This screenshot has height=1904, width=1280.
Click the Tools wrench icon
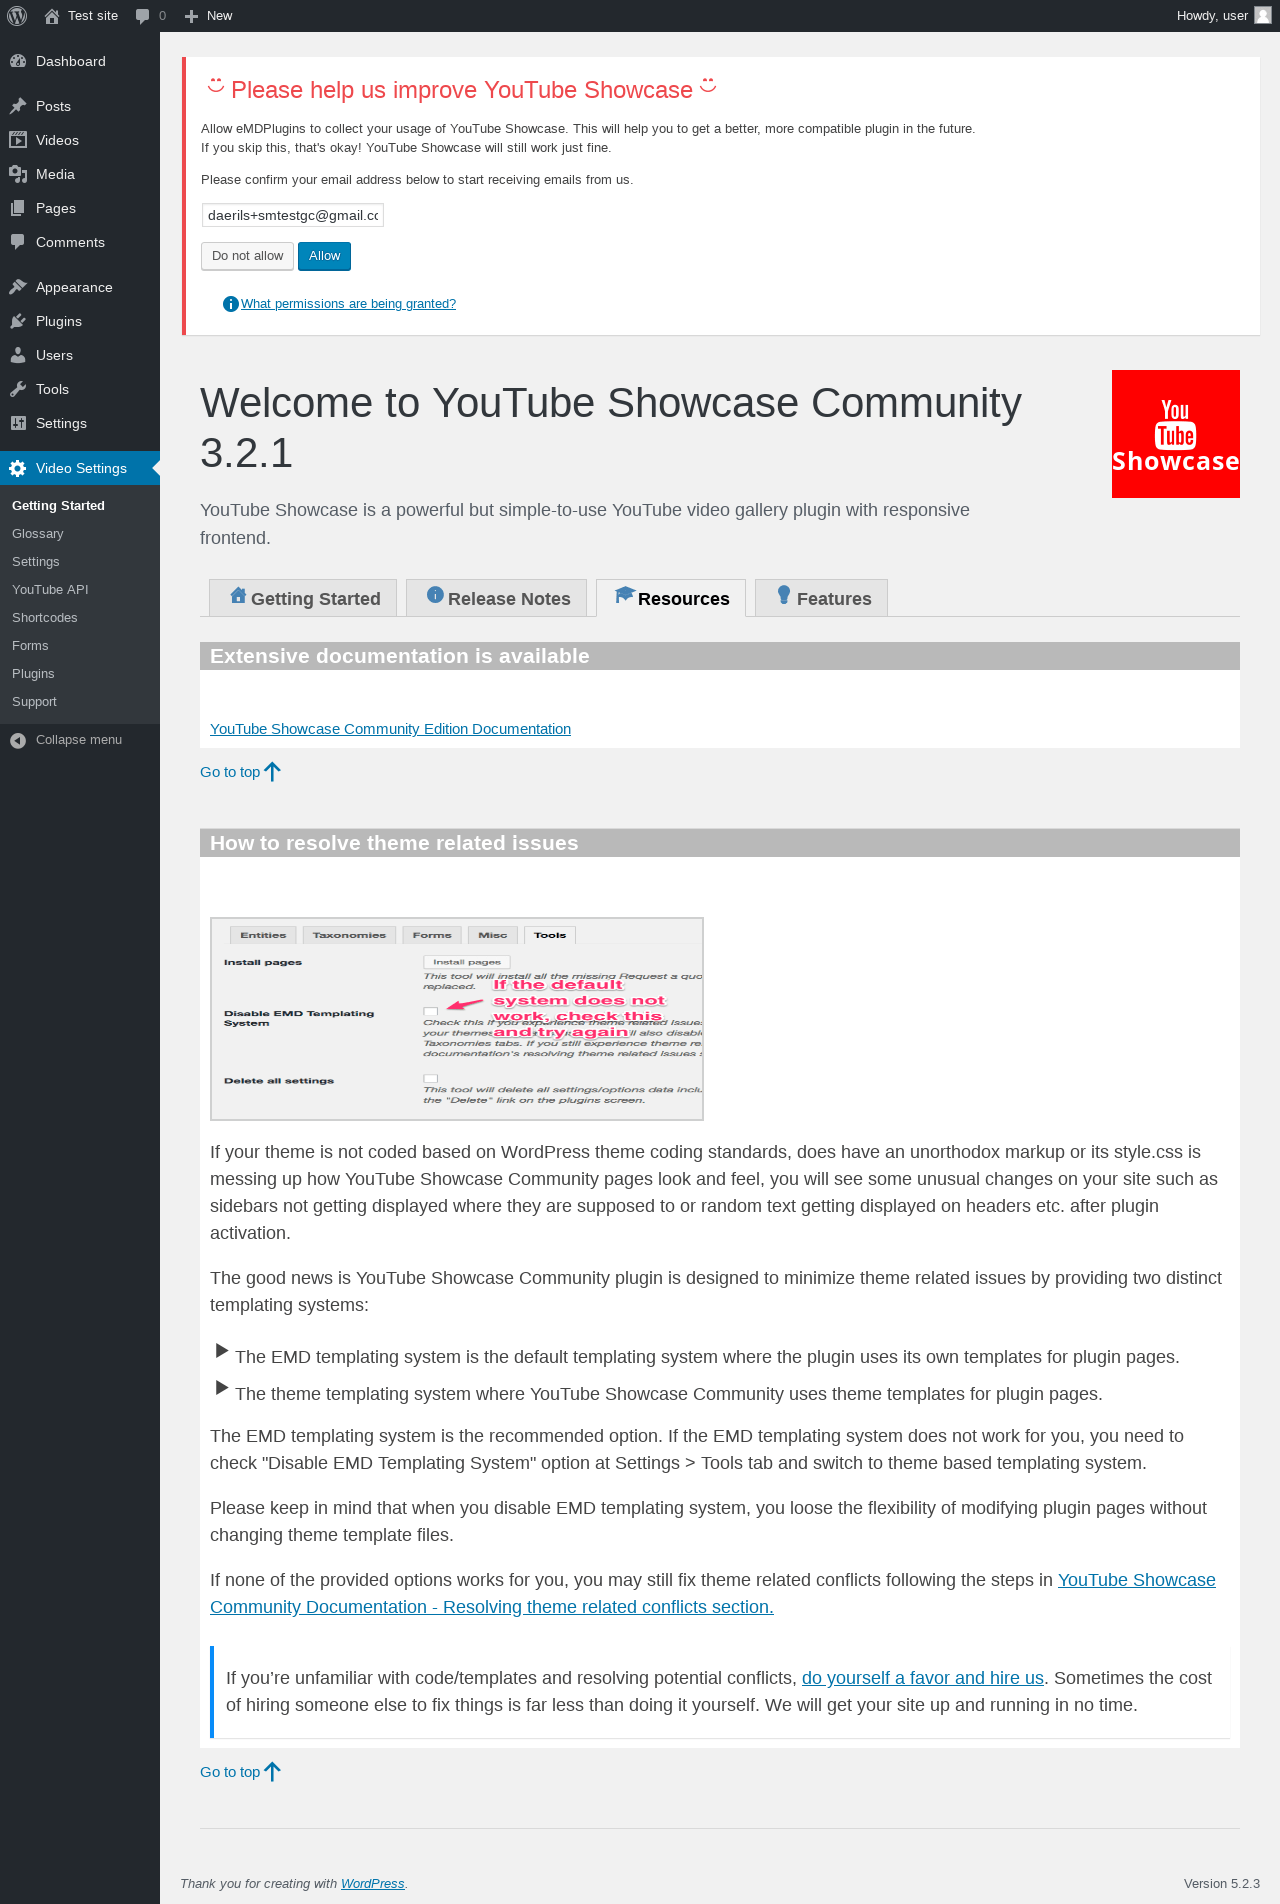click(18, 389)
